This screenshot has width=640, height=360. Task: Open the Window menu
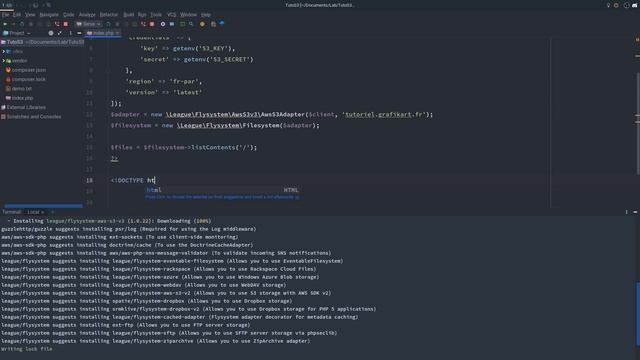[188, 15]
